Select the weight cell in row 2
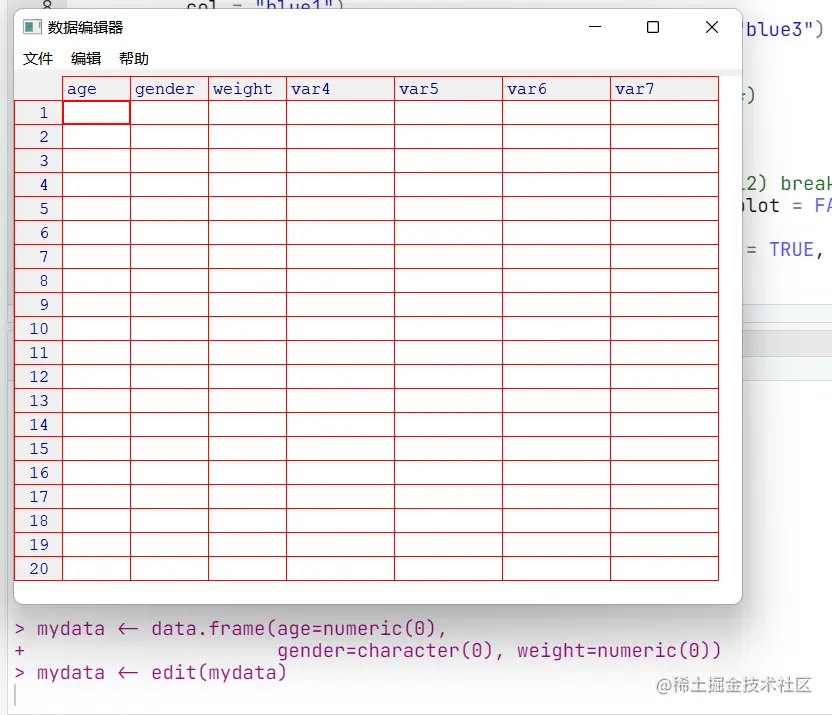832x715 pixels. pyautogui.click(x=247, y=137)
